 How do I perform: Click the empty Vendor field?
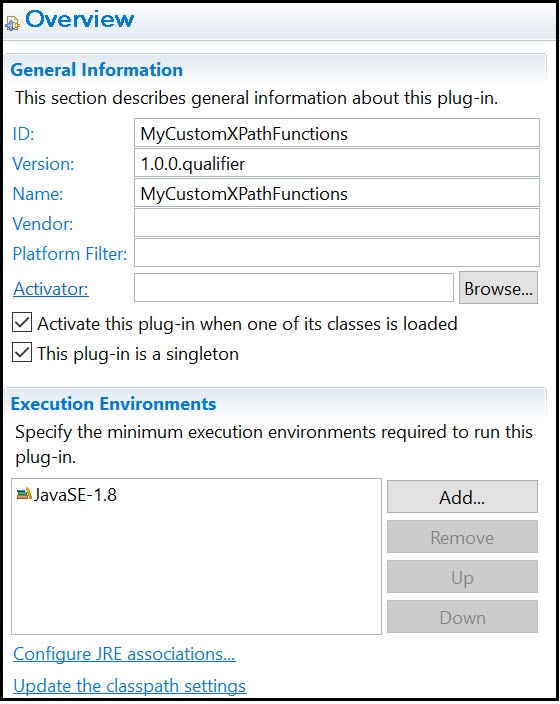337,223
